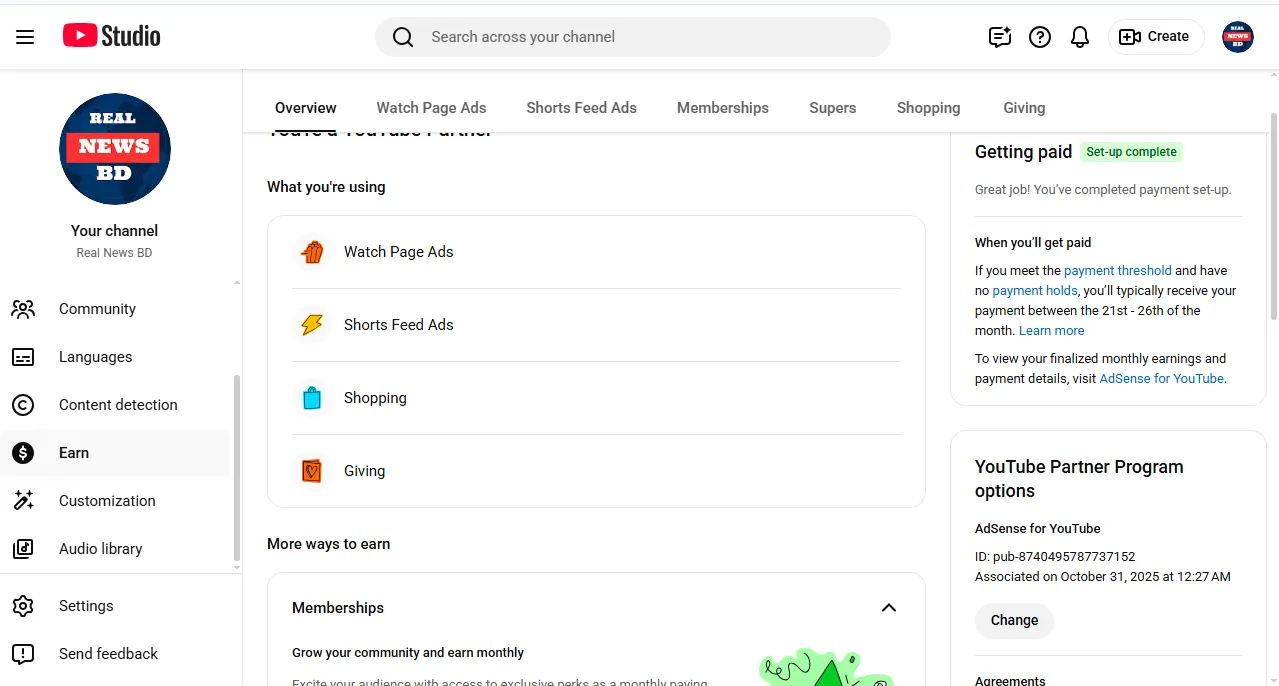Open the Shopping row in What you're using
The height and width of the screenshot is (686, 1279).
tap(596, 398)
